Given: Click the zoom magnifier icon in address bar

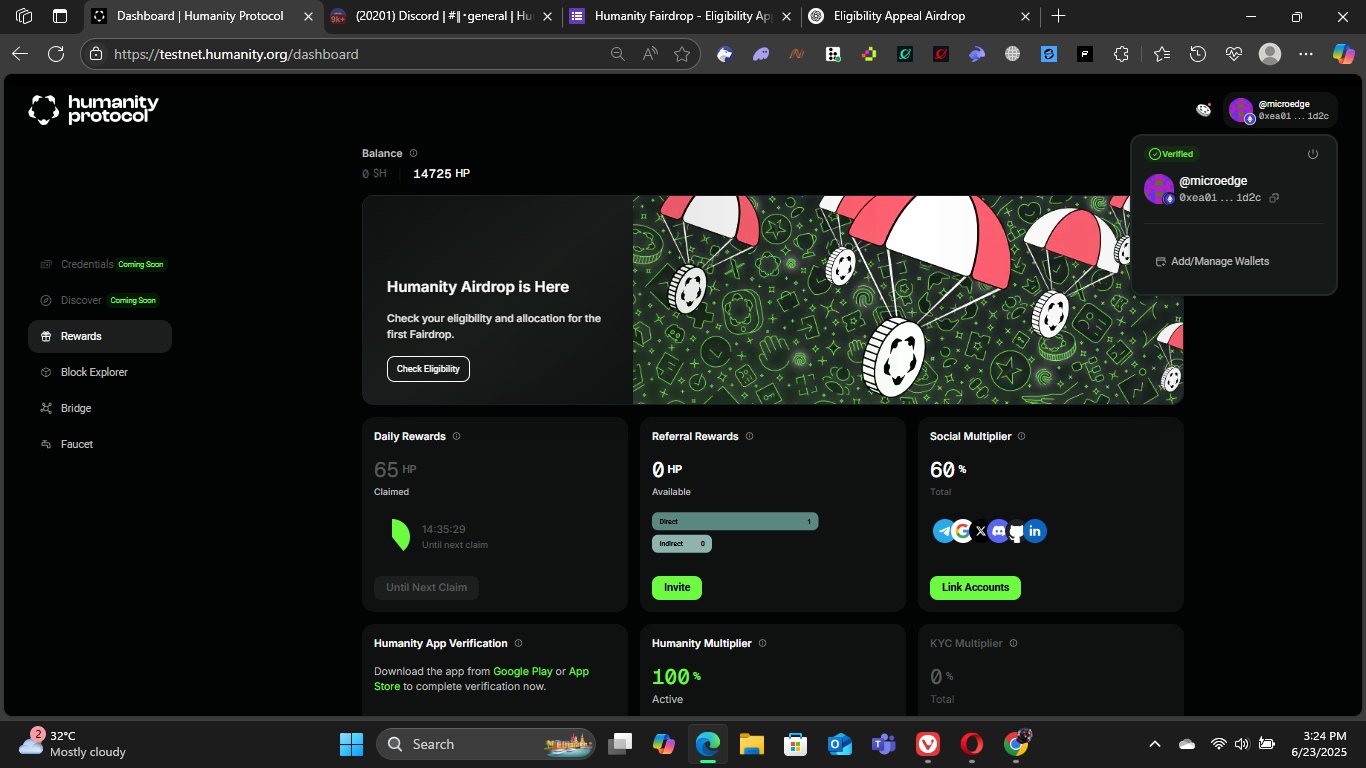Looking at the screenshot, I should click(x=619, y=54).
